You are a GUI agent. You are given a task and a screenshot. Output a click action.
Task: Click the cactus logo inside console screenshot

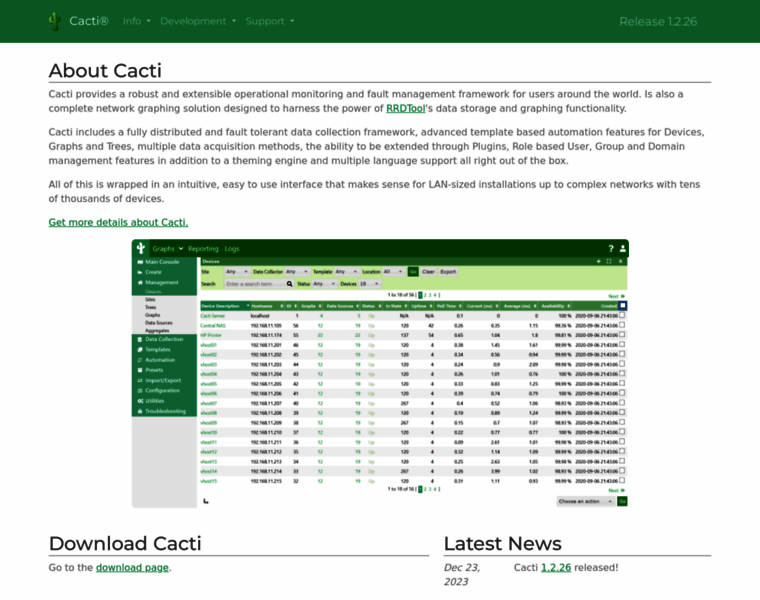coord(141,248)
